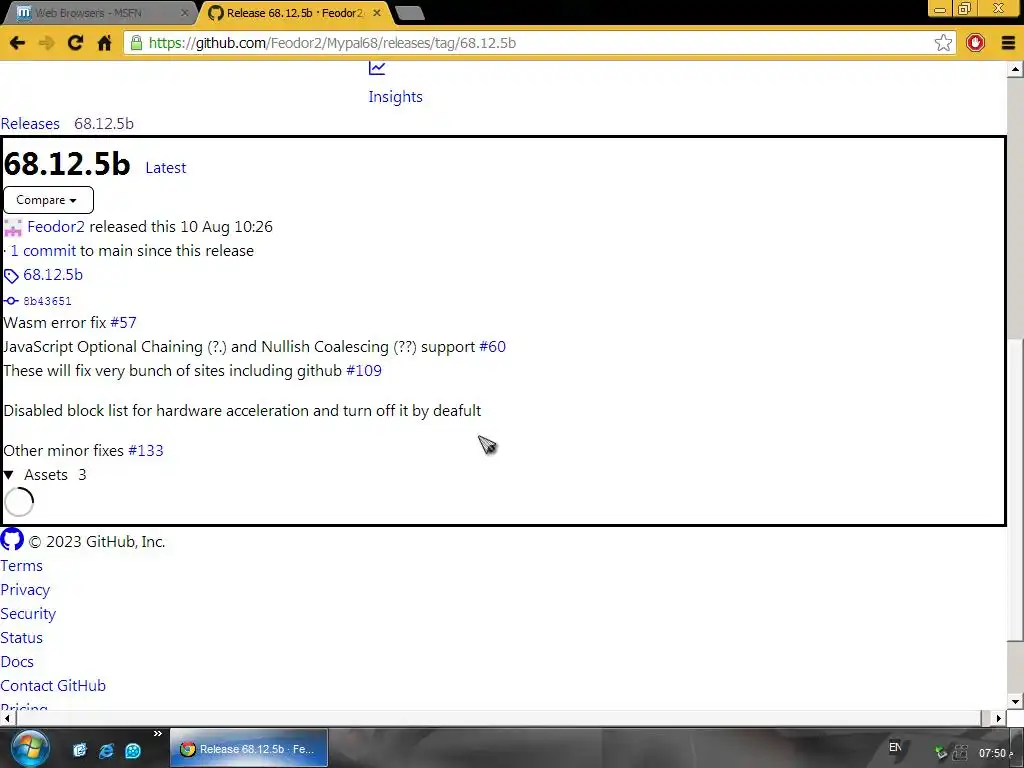Click the network tray icon
The image size is (1024, 768).
941,753
